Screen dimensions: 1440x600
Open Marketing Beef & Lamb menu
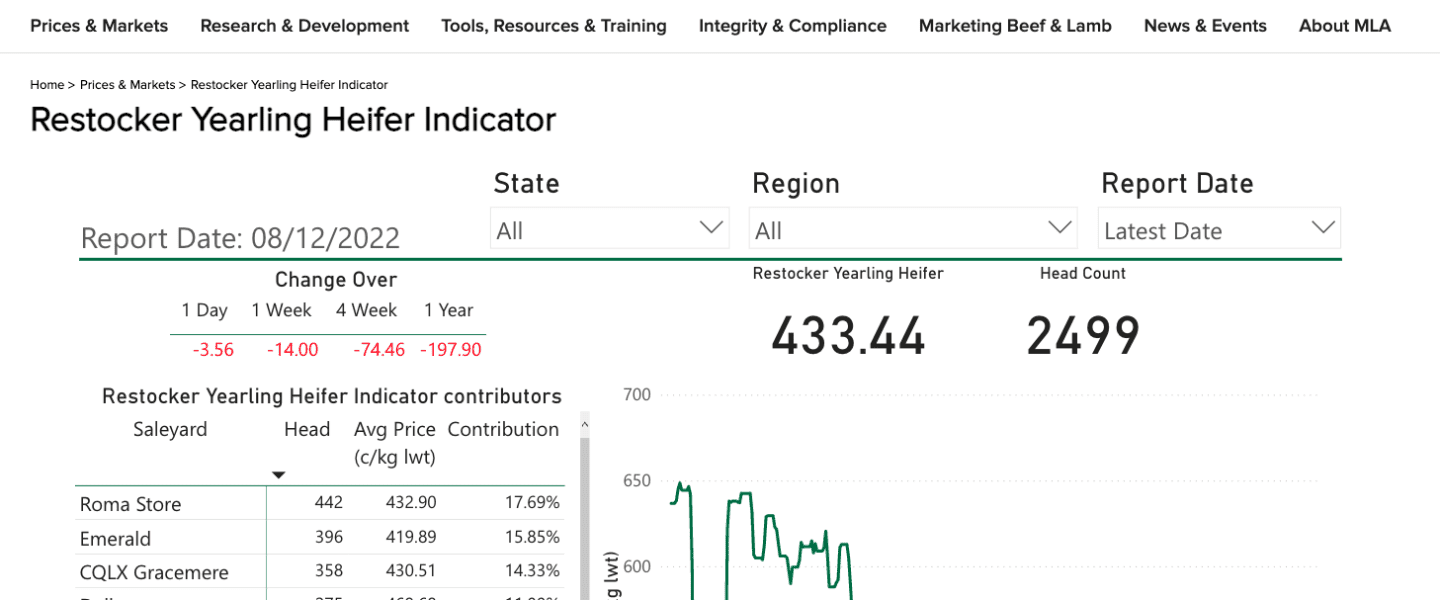coord(1015,26)
